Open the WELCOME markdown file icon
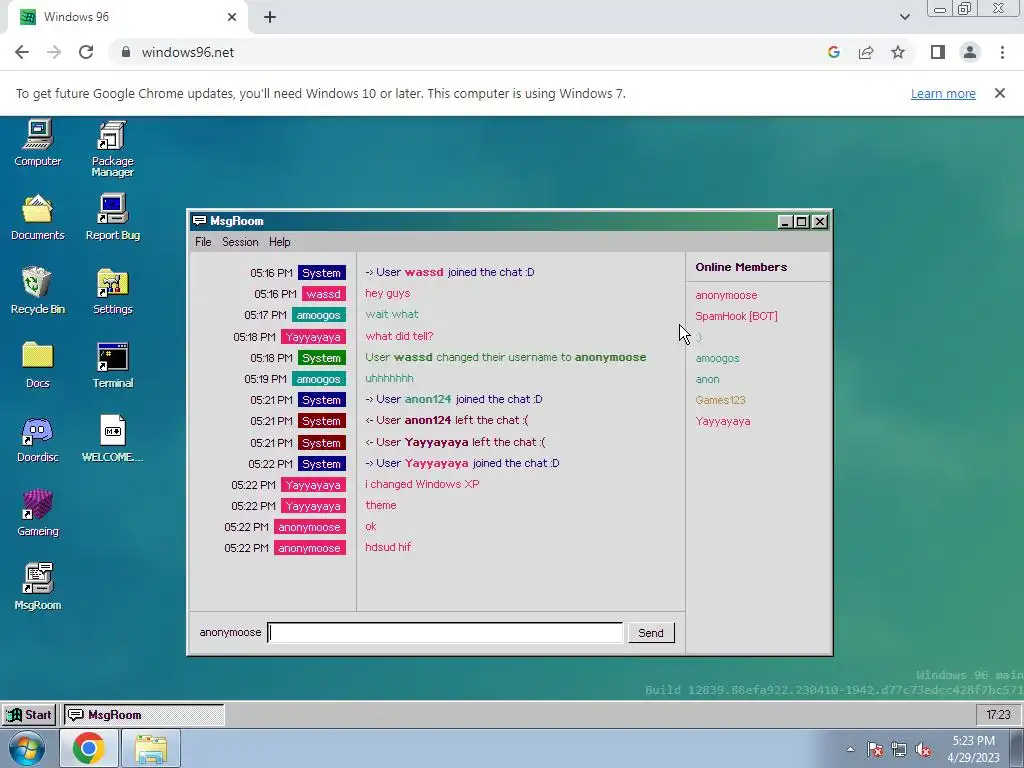The height and width of the screenshot is (768, 1024). click(112, 440)
